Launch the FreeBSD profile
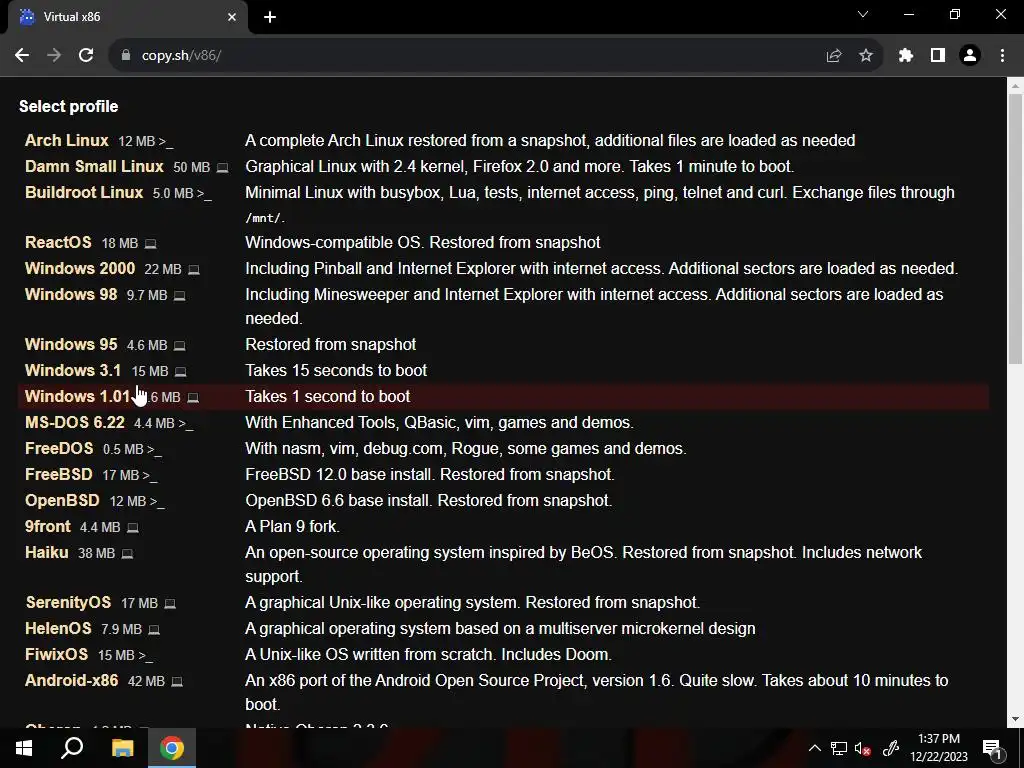Screen dimensions: 1024x768 [x=59, y=475]
